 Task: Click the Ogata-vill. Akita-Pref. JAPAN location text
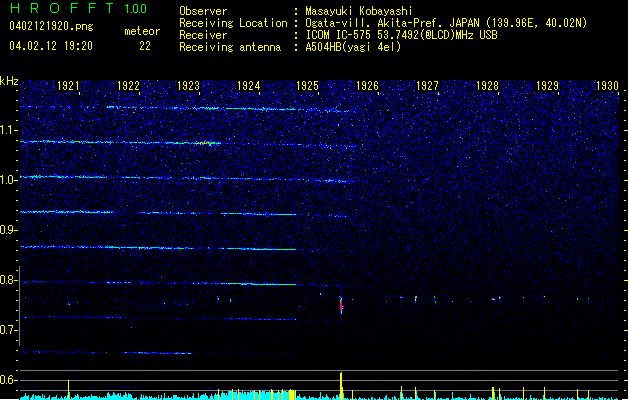pyautogui.click(x=446, y=23)
